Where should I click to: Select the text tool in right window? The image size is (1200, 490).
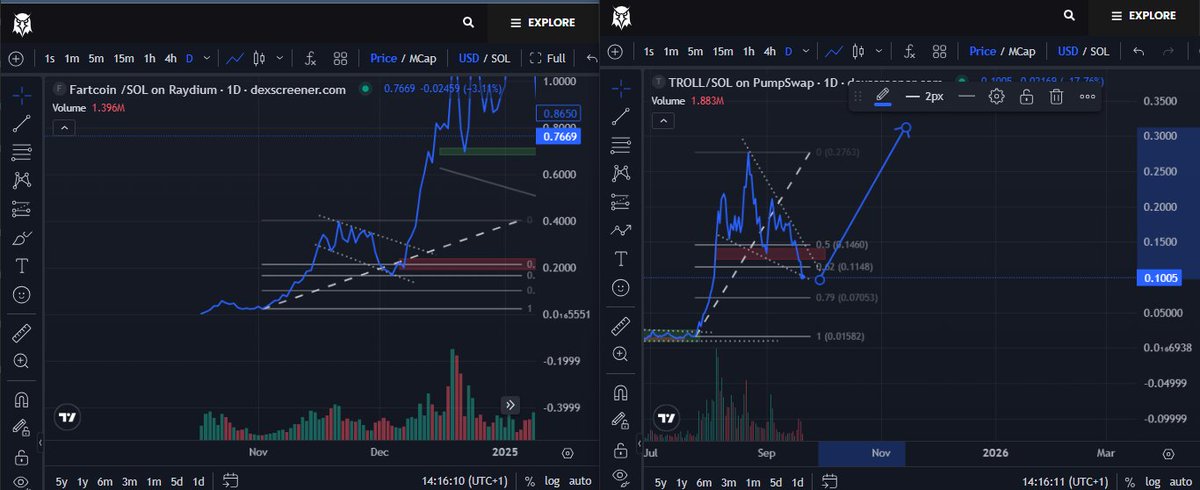(x=620, y=258)
